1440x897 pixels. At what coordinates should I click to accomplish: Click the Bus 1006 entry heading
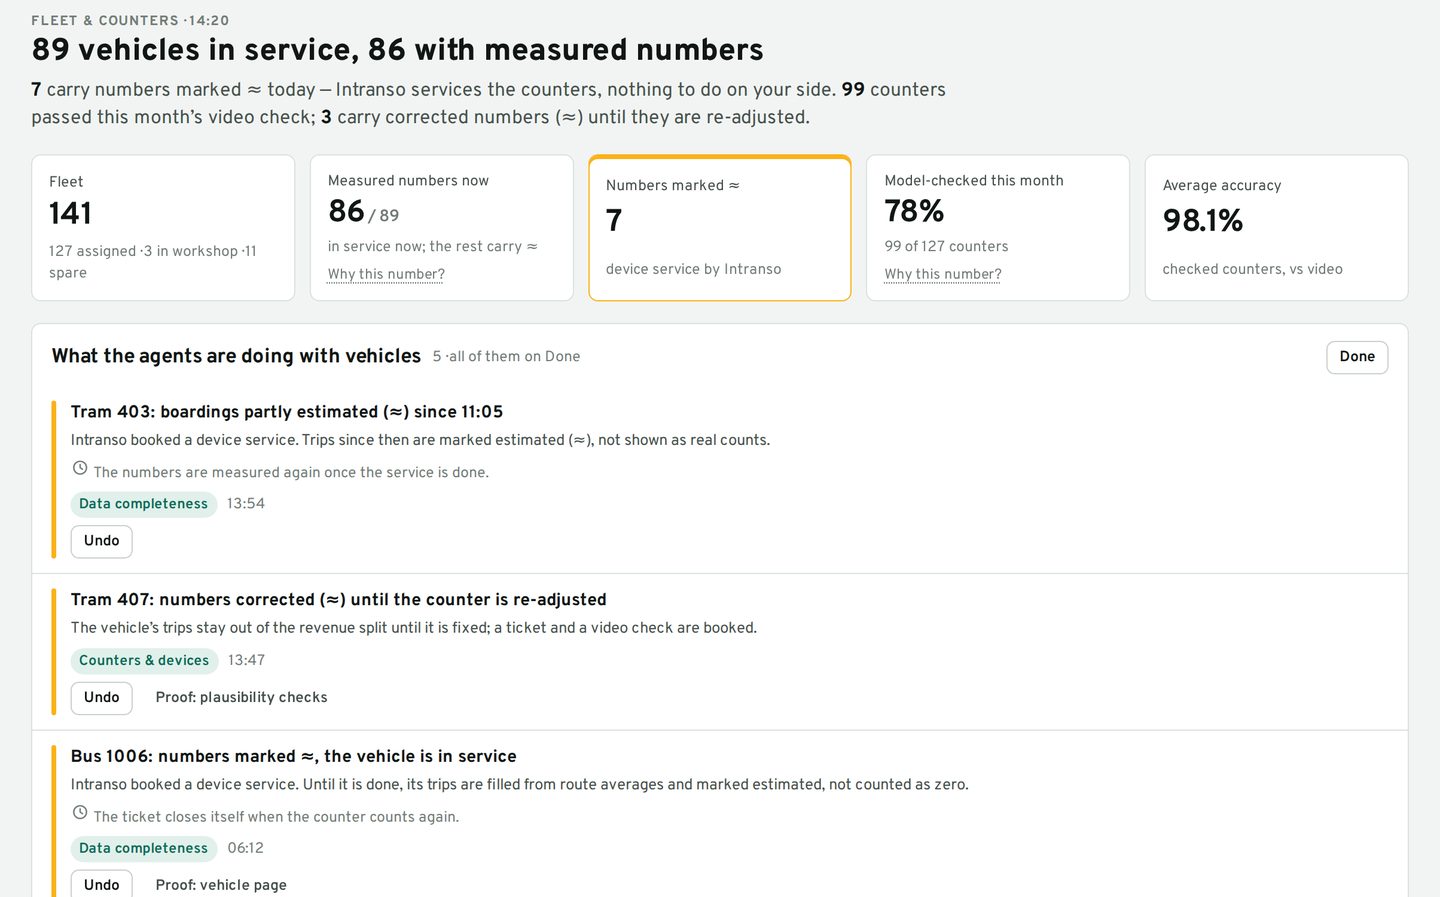point(294,757)
